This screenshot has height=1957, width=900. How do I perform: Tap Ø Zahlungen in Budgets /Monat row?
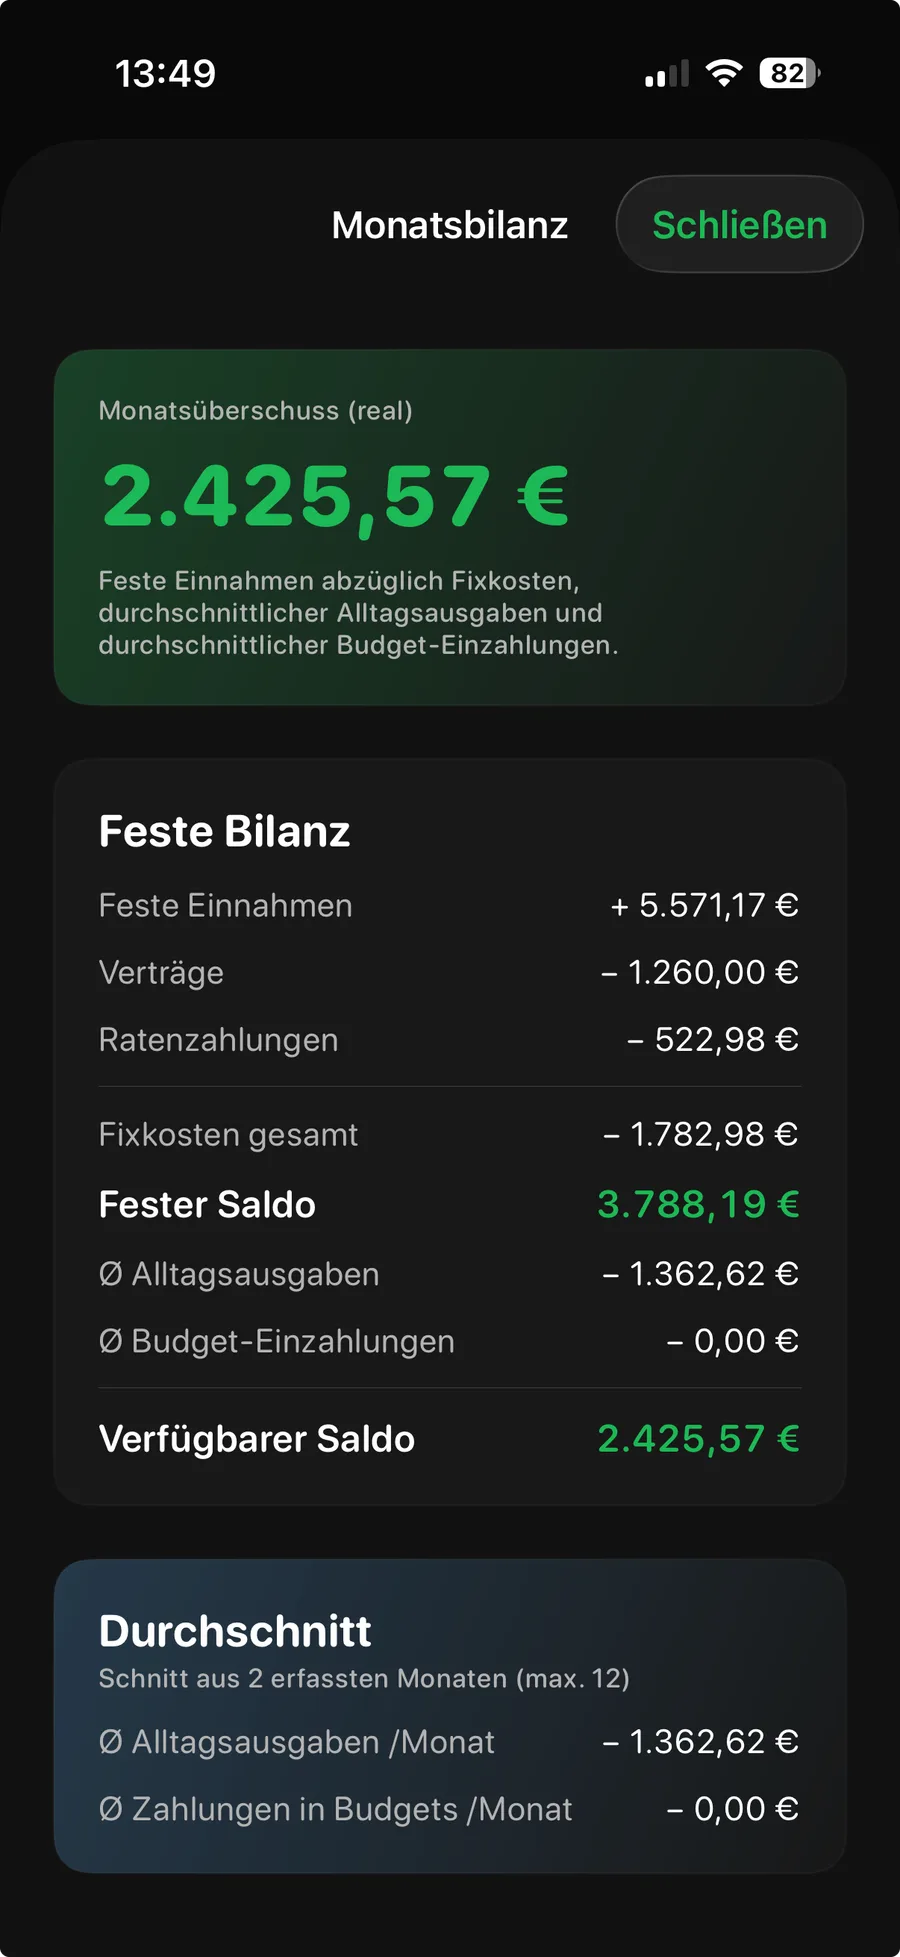point(450,1809)
